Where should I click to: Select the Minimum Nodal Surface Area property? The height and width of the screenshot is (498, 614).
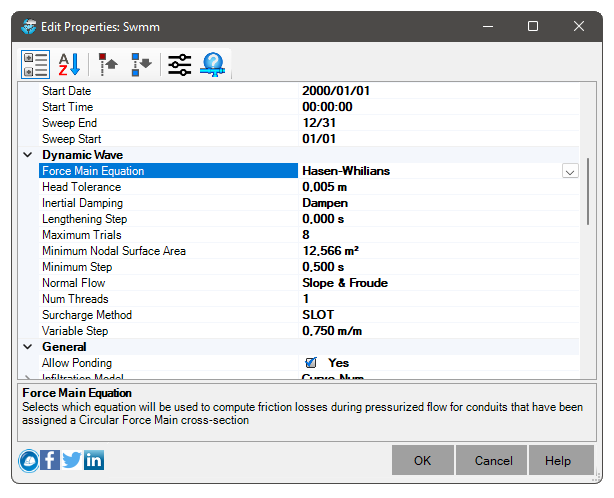pyautogui.click(x=114, y=251)
